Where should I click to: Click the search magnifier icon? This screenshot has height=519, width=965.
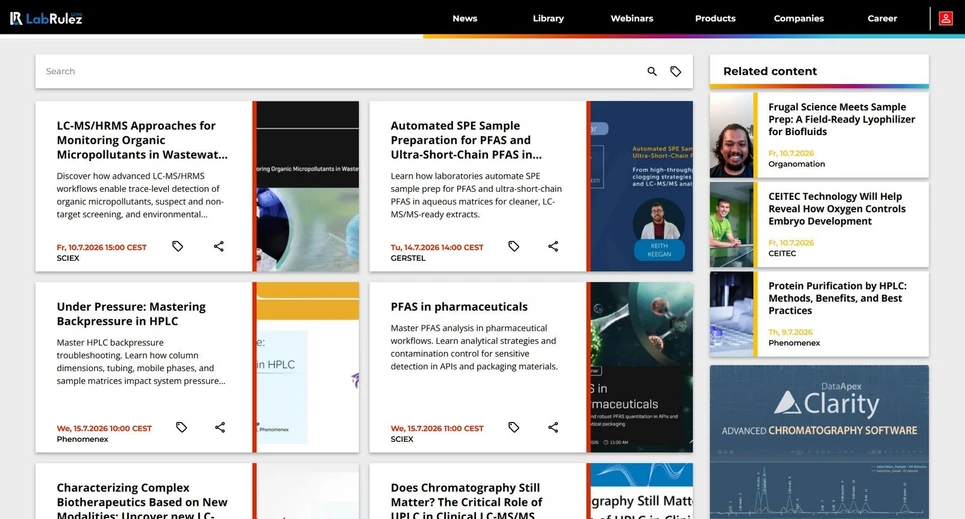[652, 71]
